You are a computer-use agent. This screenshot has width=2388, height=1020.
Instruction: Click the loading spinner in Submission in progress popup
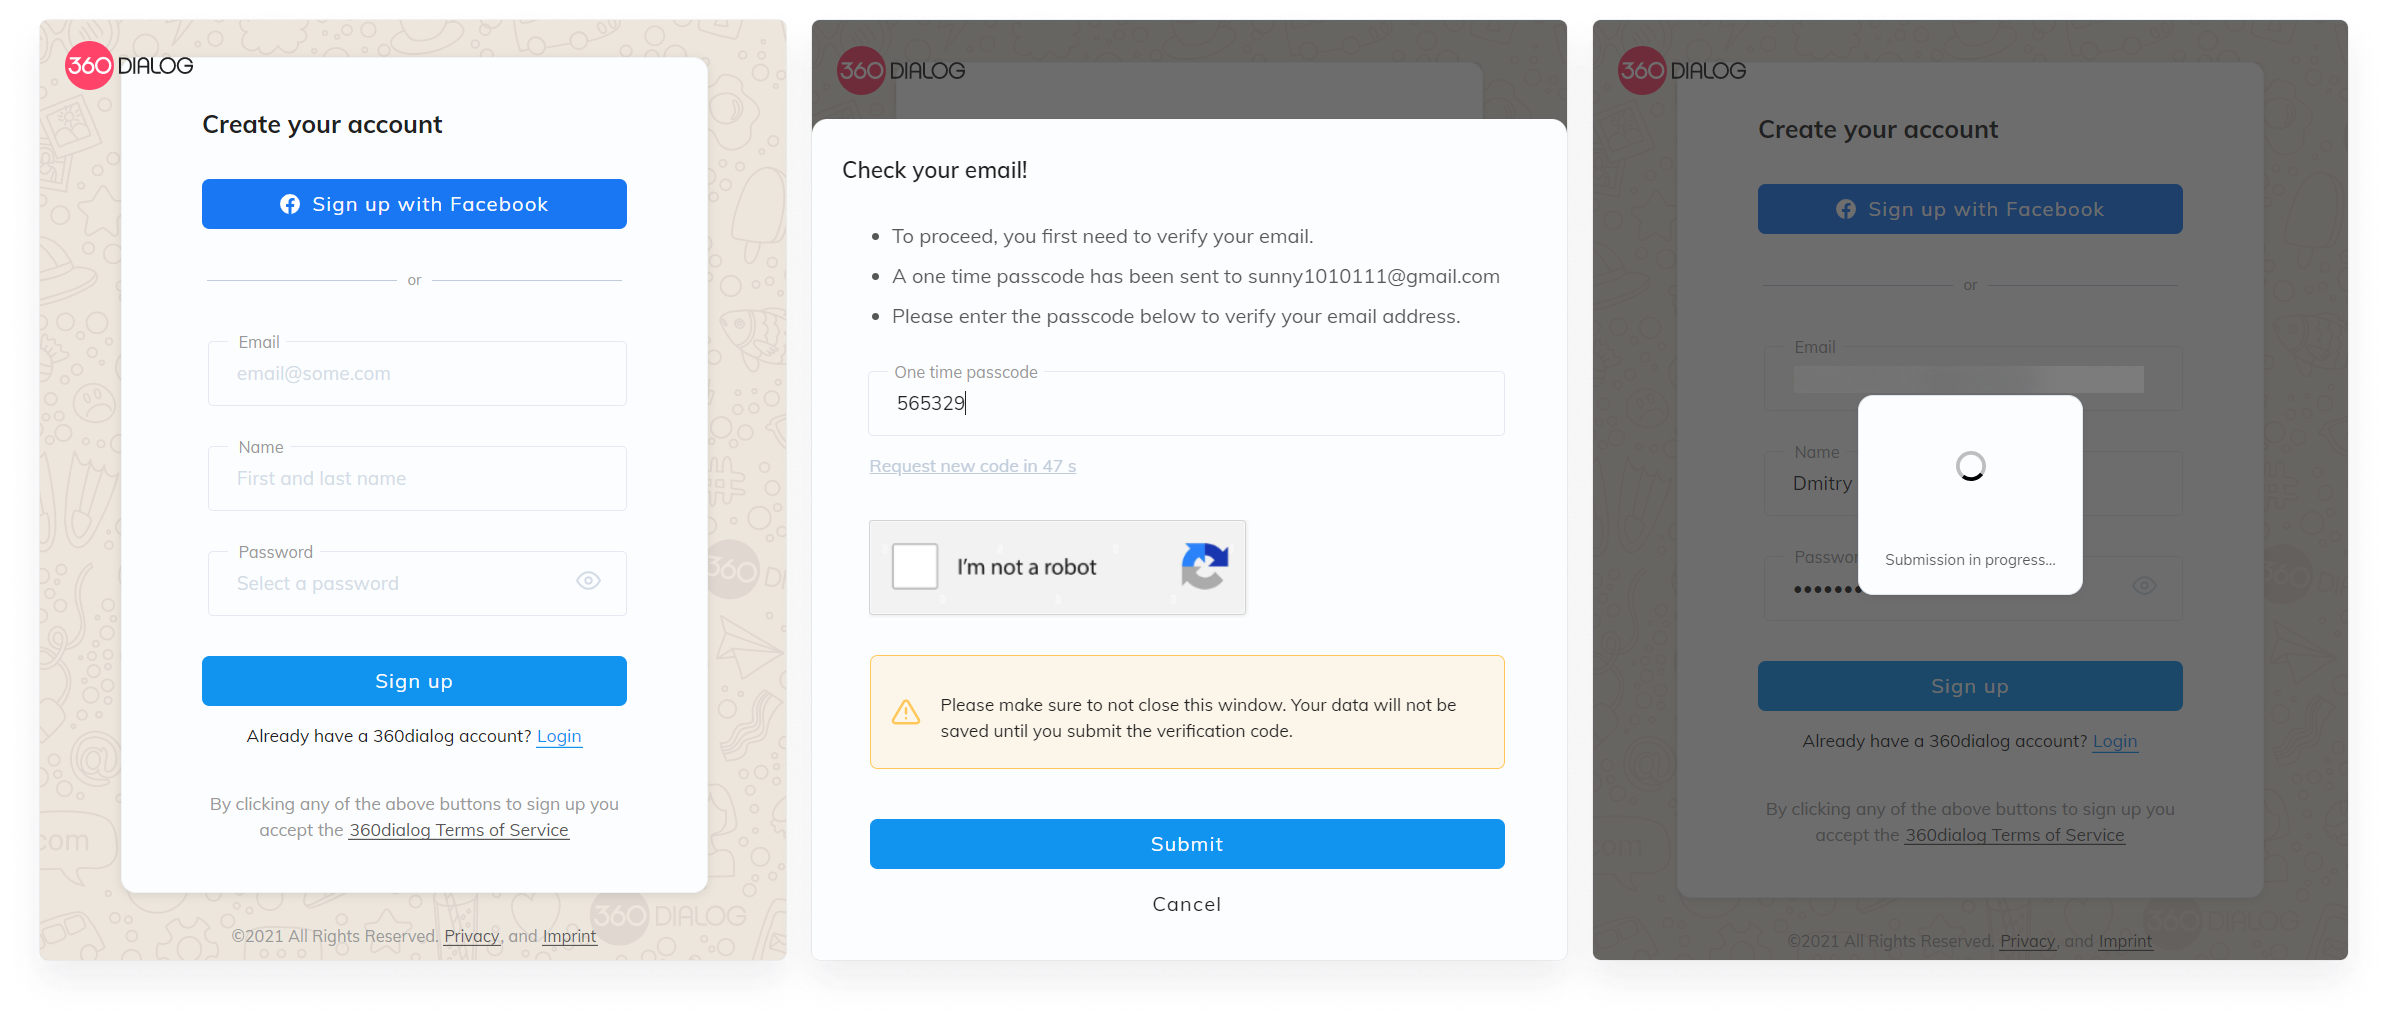1970,466
